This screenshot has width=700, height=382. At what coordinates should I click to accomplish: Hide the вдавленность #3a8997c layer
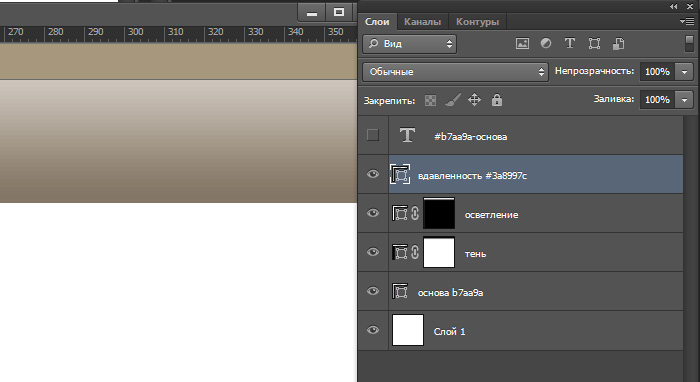pos(373,174)
